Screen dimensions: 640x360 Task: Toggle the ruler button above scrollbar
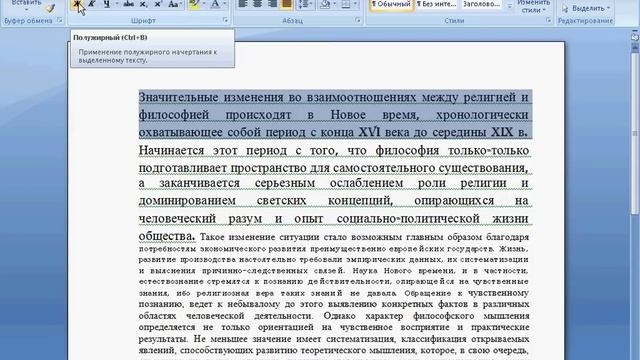click(635, 36)
